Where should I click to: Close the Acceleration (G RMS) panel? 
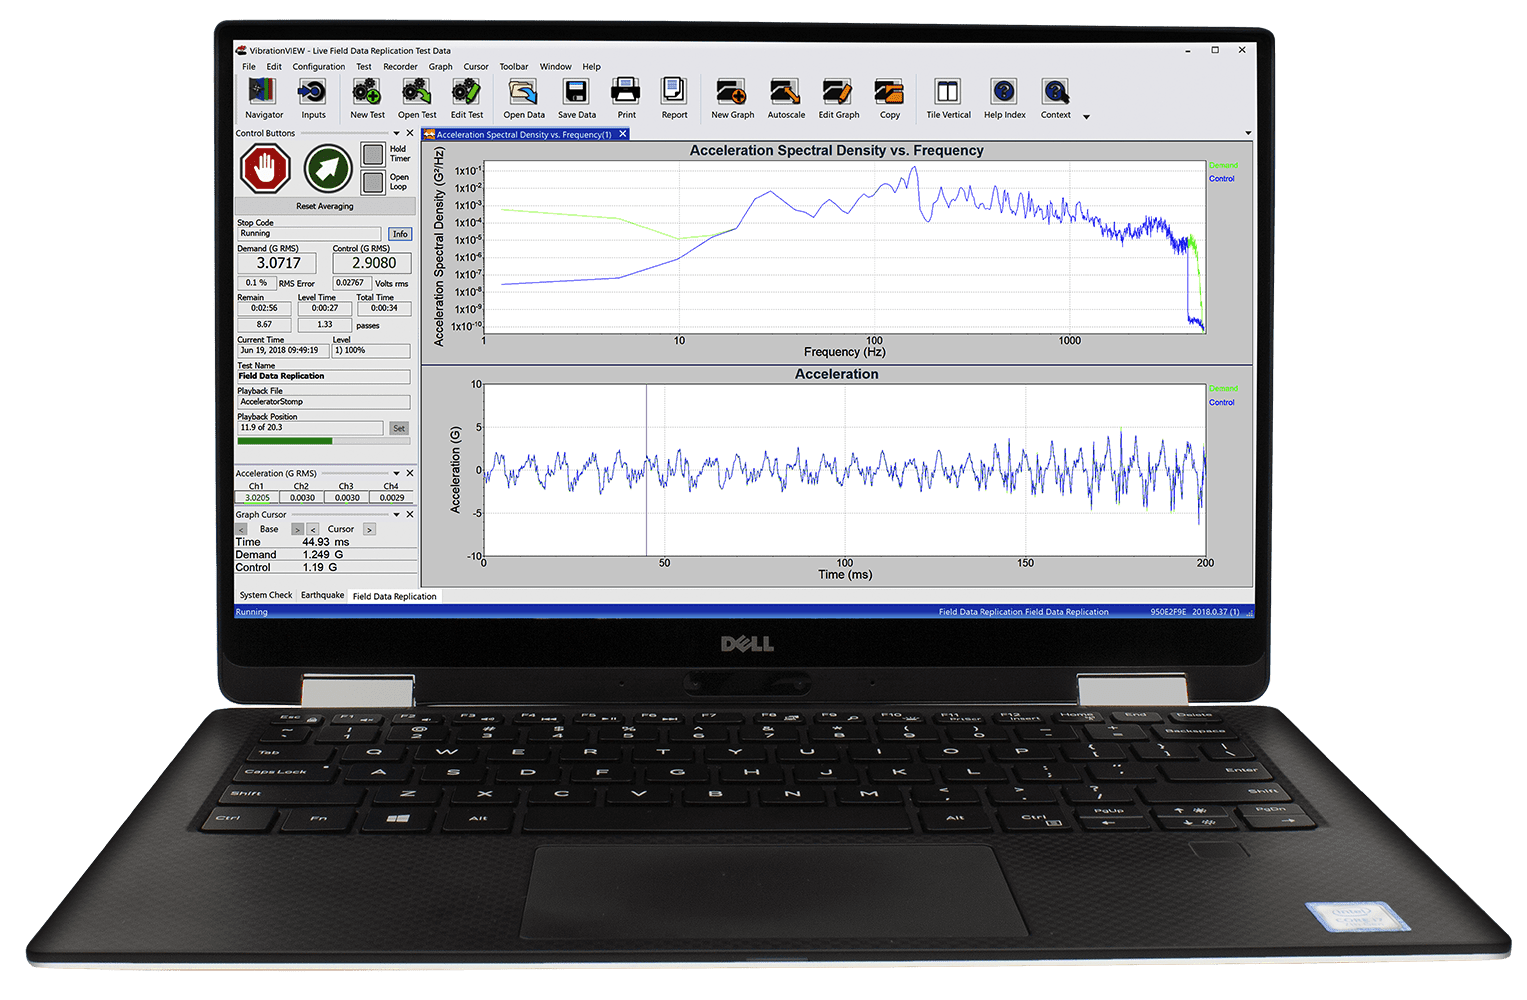point(410,473)
